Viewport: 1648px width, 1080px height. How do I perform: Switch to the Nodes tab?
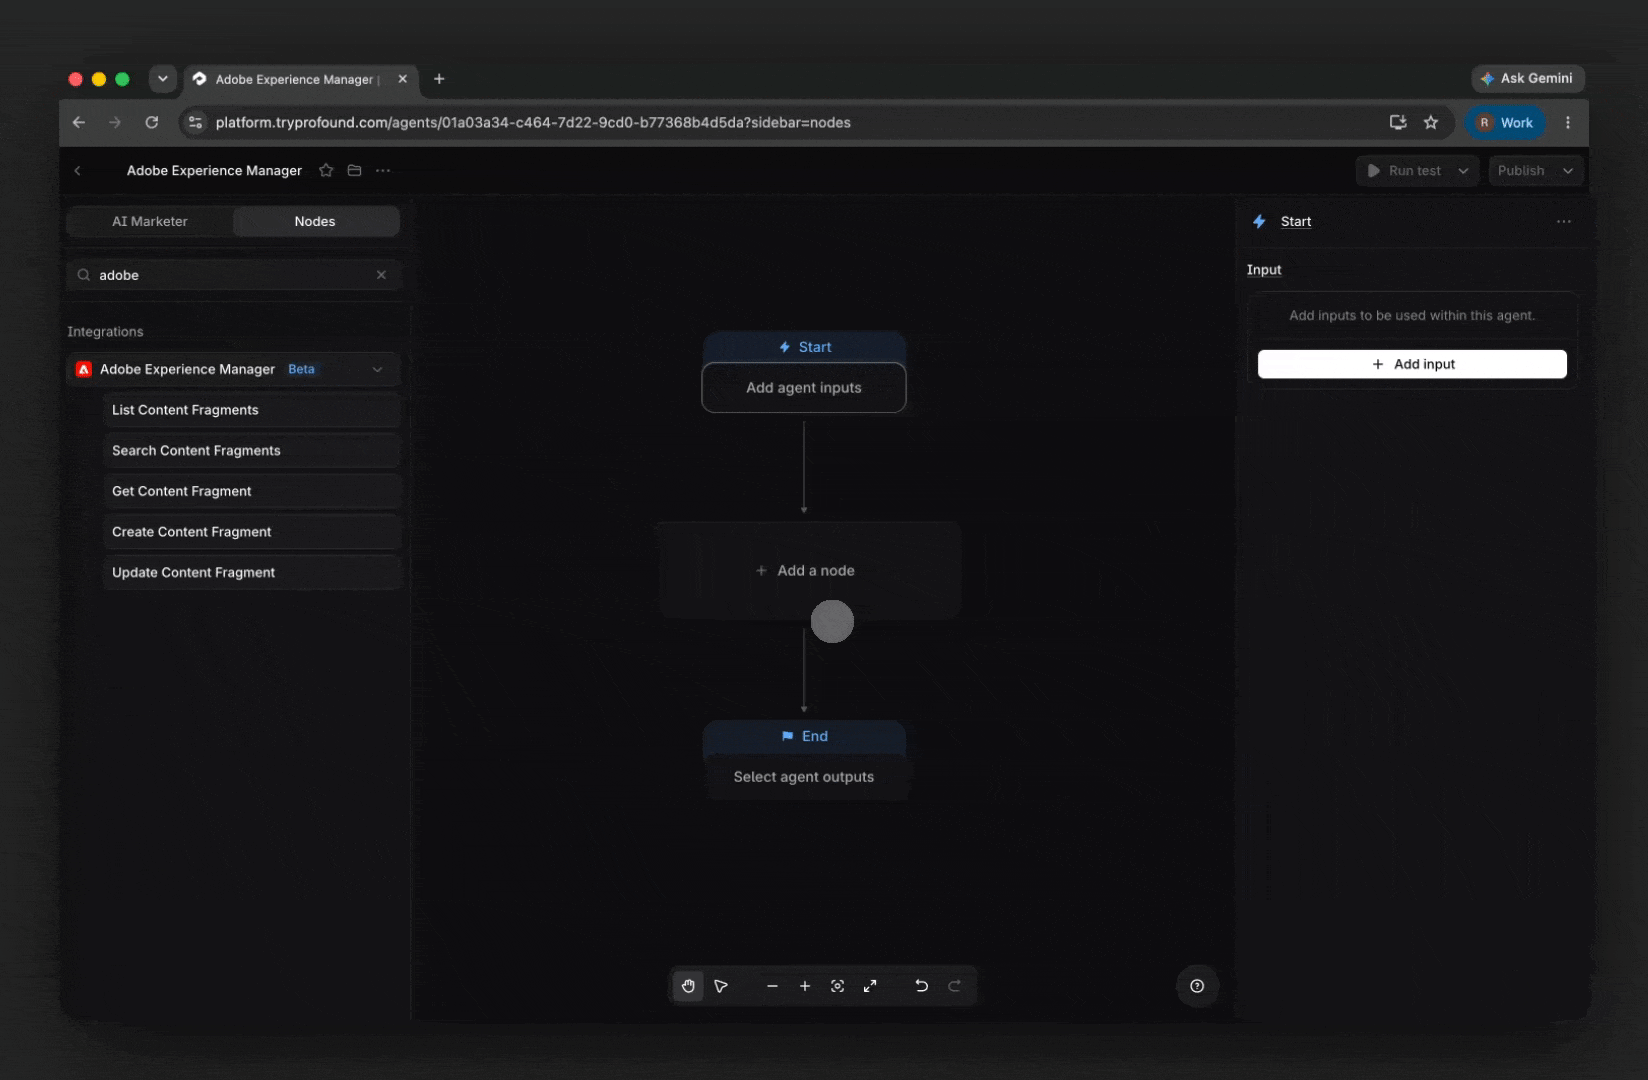point(315,221)
